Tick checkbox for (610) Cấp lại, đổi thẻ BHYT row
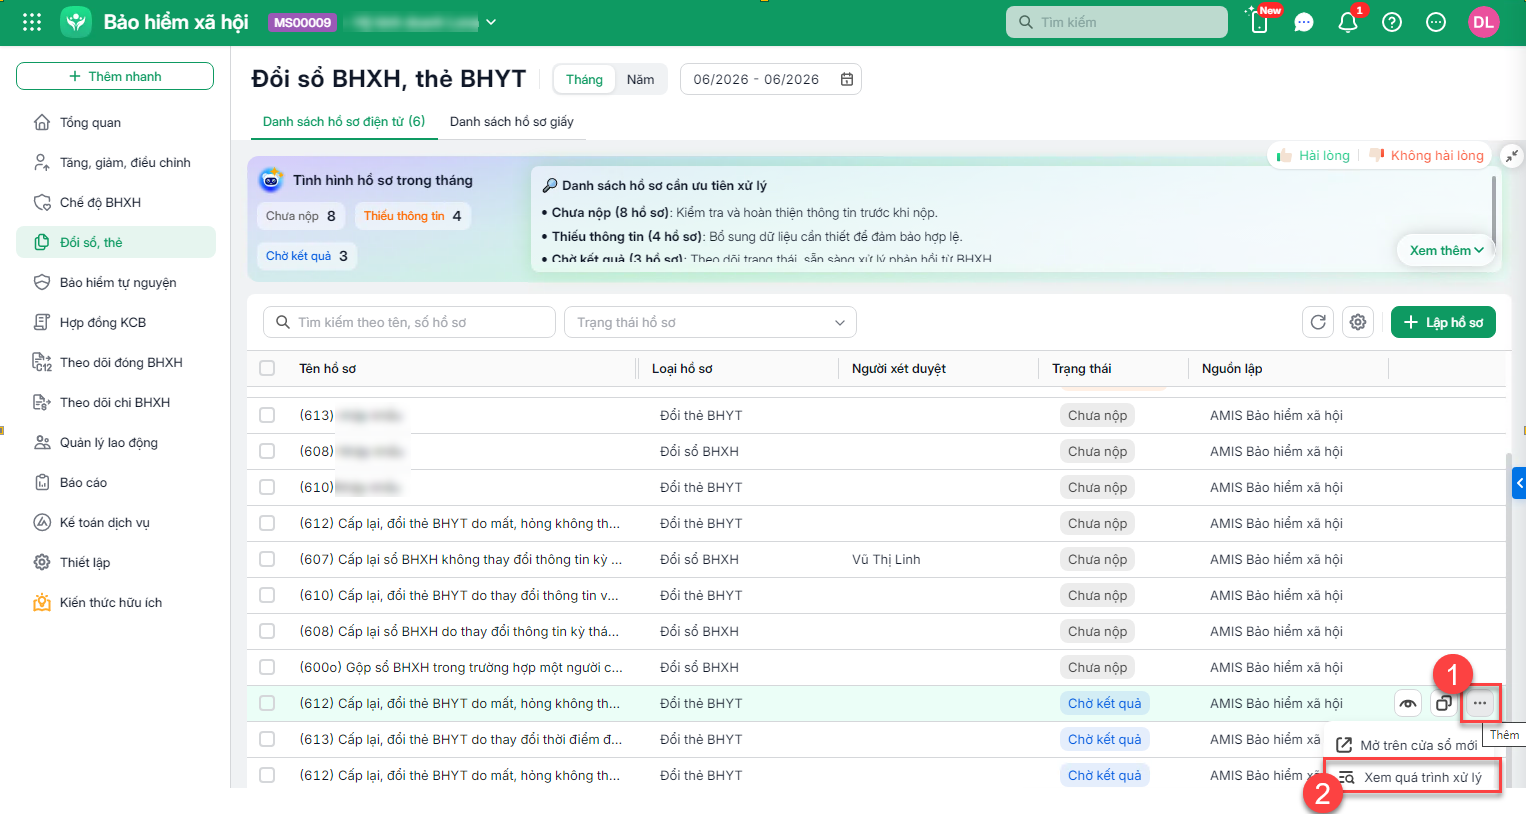Viewport: 1526px width, 814px height. [x=267, y=595]
